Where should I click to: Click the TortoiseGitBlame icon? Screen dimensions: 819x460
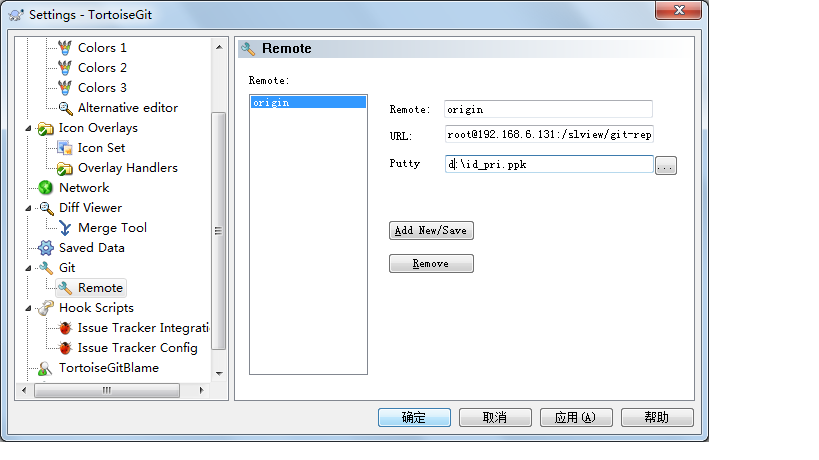point(45,369)
